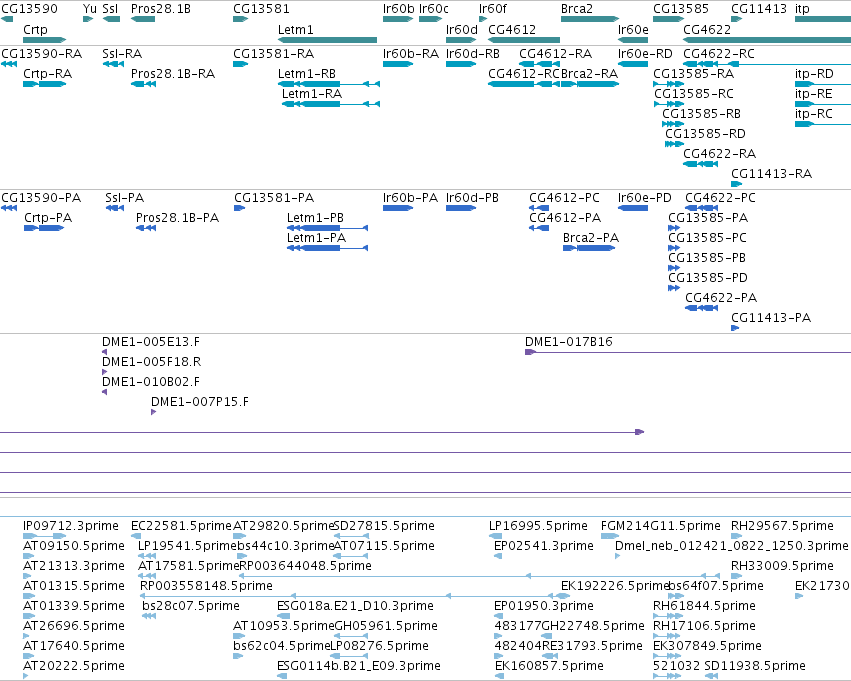The image size is (851, 681).
Task: Click the CG11413-PA protein label
Action: (x=771, y=318)
